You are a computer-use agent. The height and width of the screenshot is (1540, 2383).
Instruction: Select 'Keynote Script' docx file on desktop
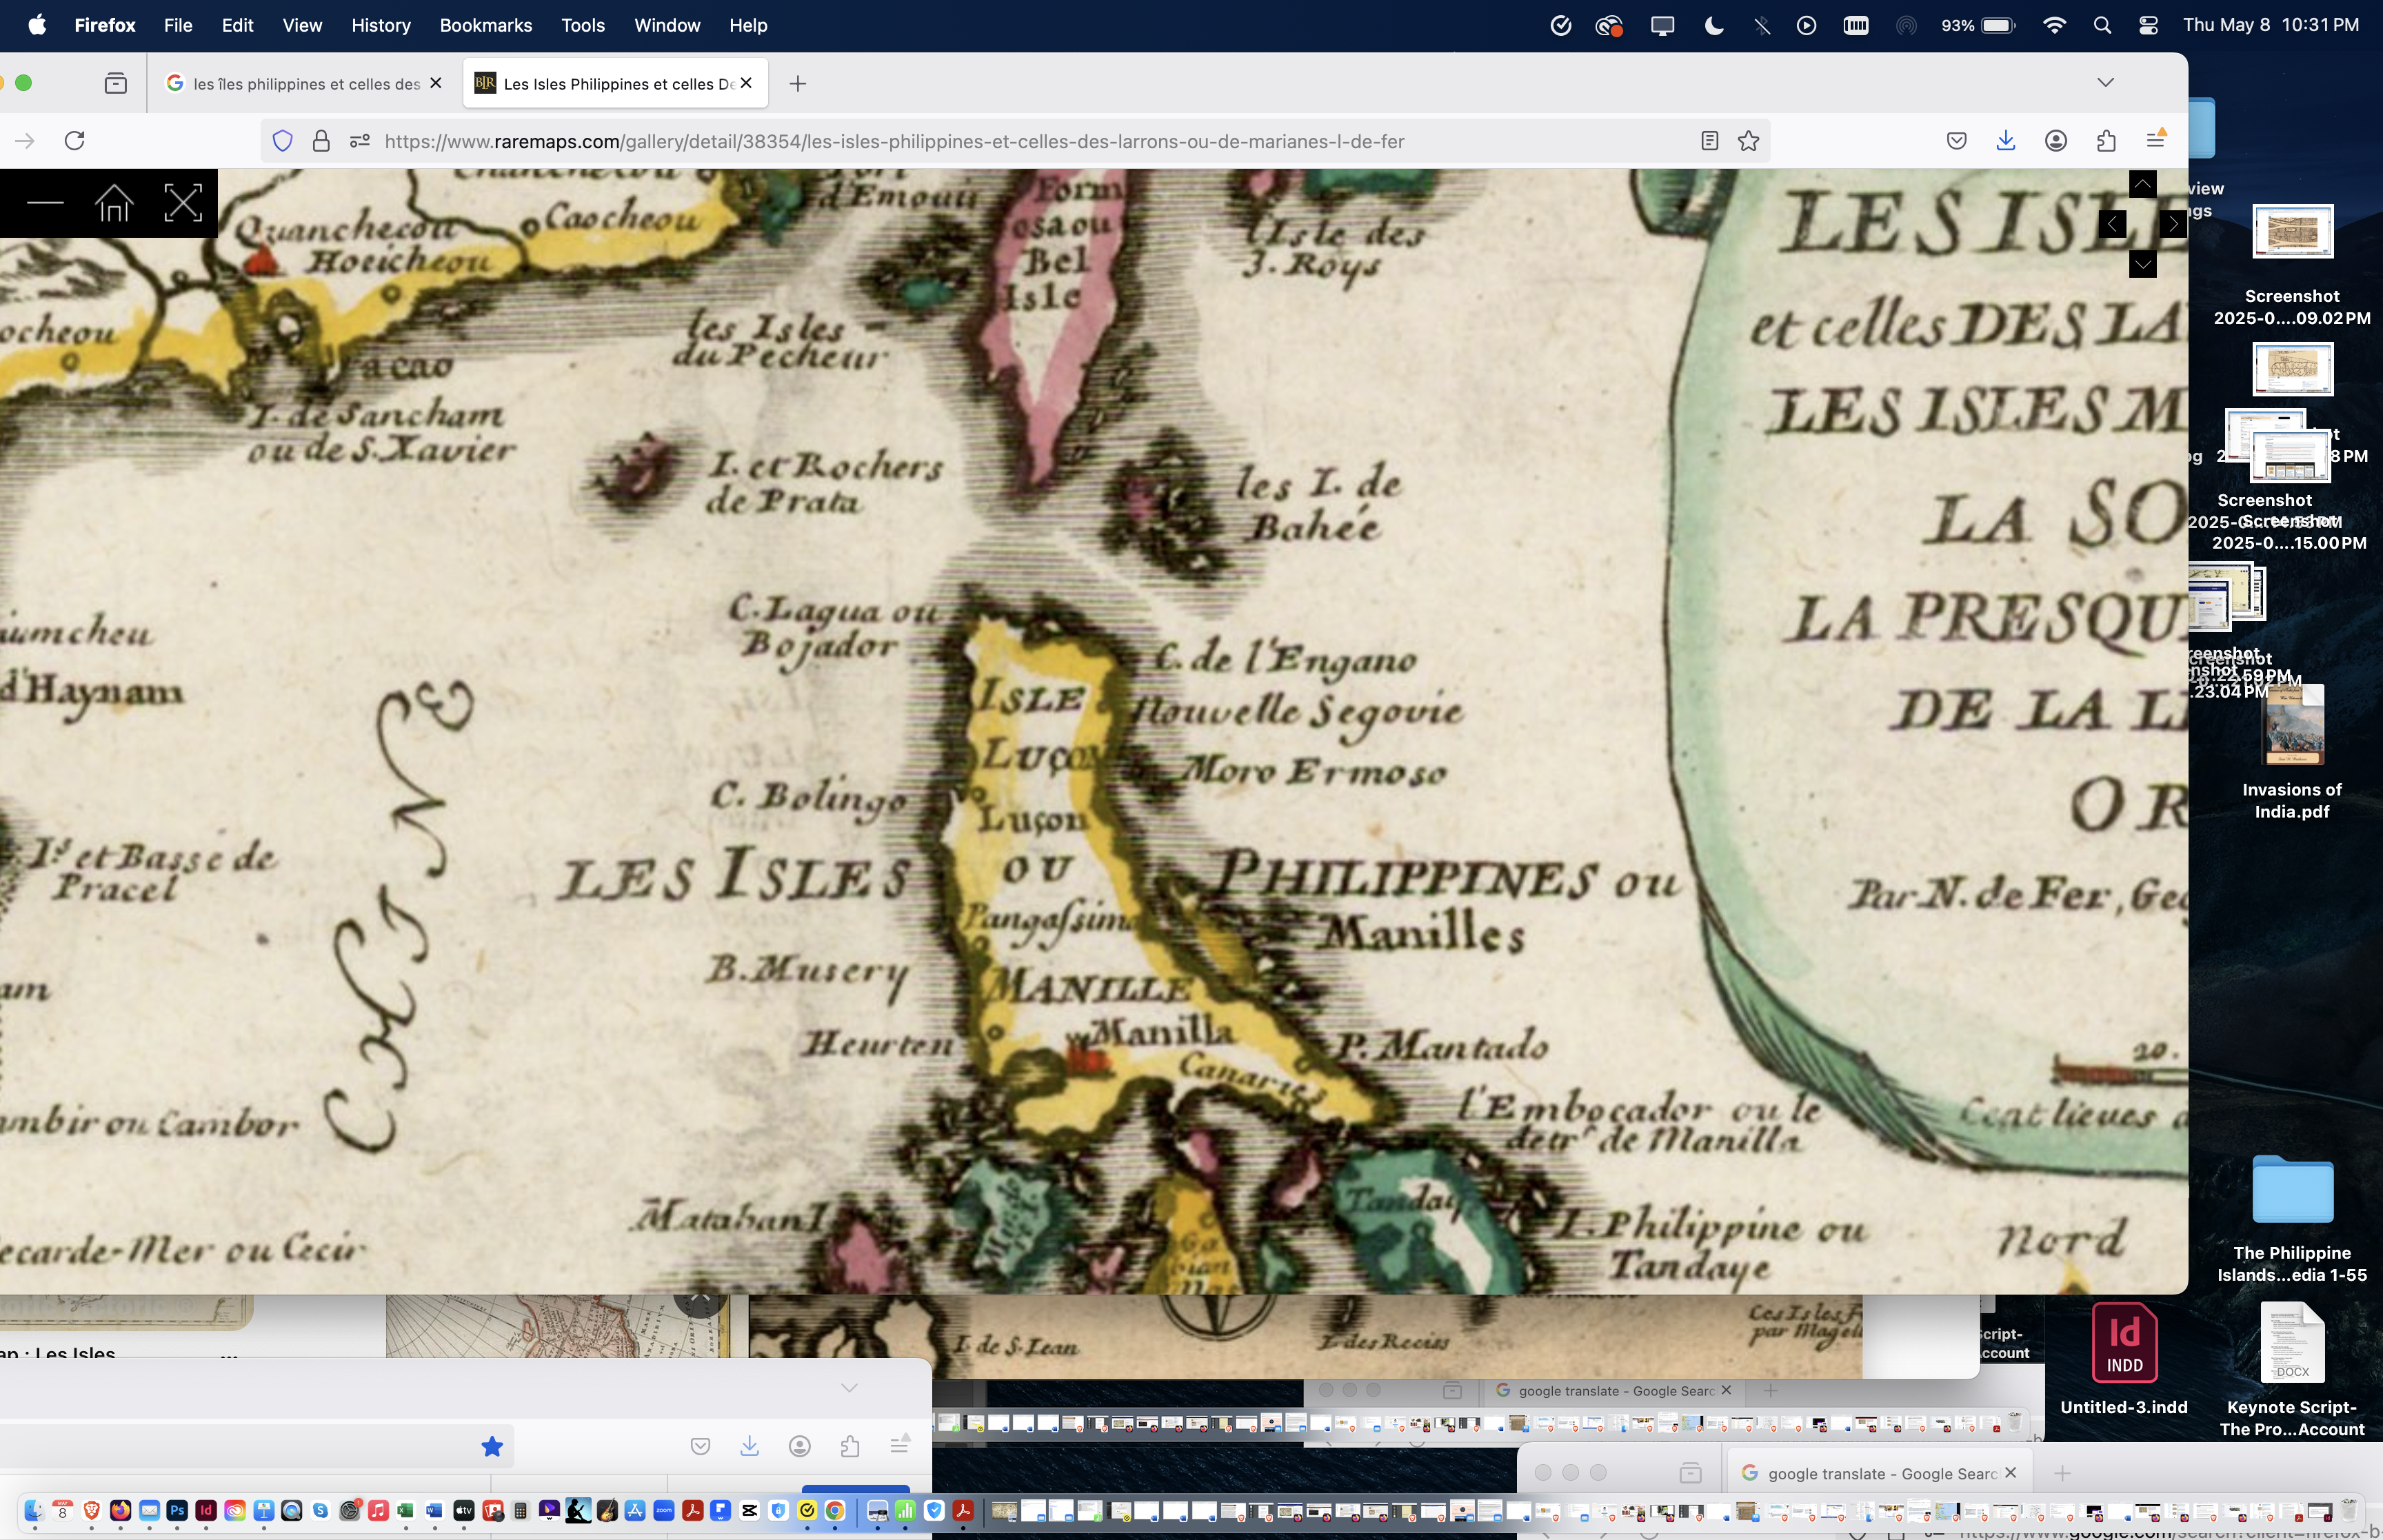[x=2292, y=1369]
